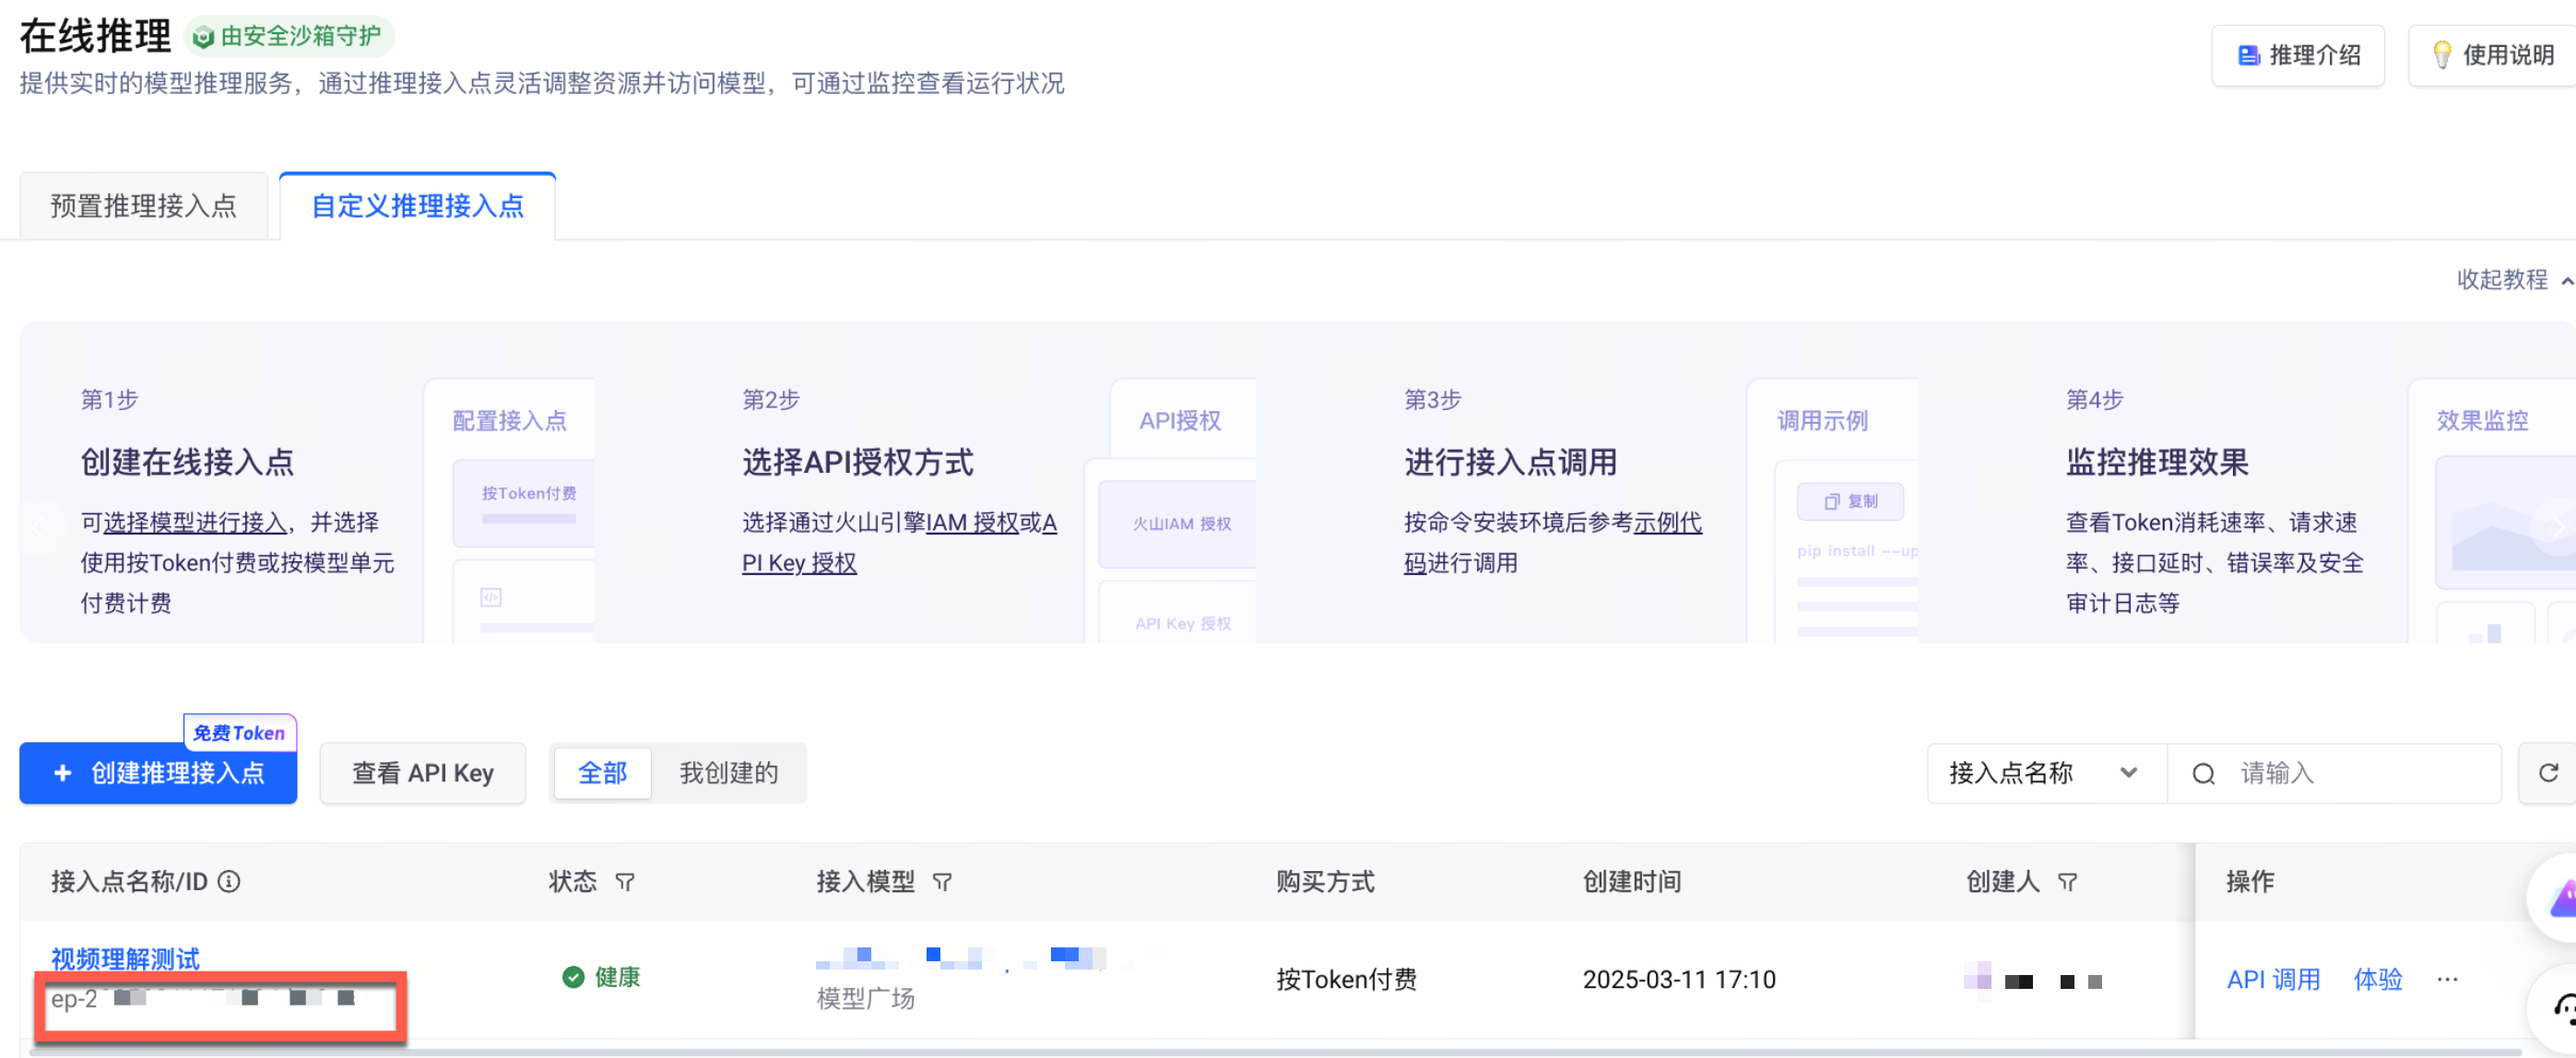Click the filter icon next to 状态
This screenshot has height=1058, width=2576.
coord(625,881)
